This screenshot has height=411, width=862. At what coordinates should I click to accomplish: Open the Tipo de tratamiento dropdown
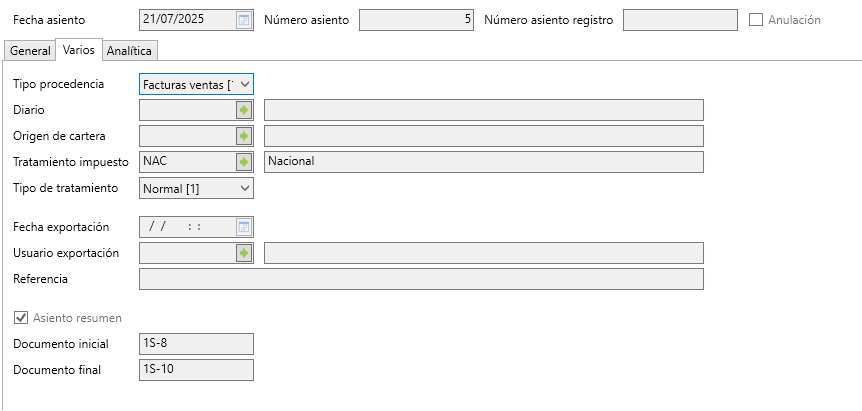245,187
